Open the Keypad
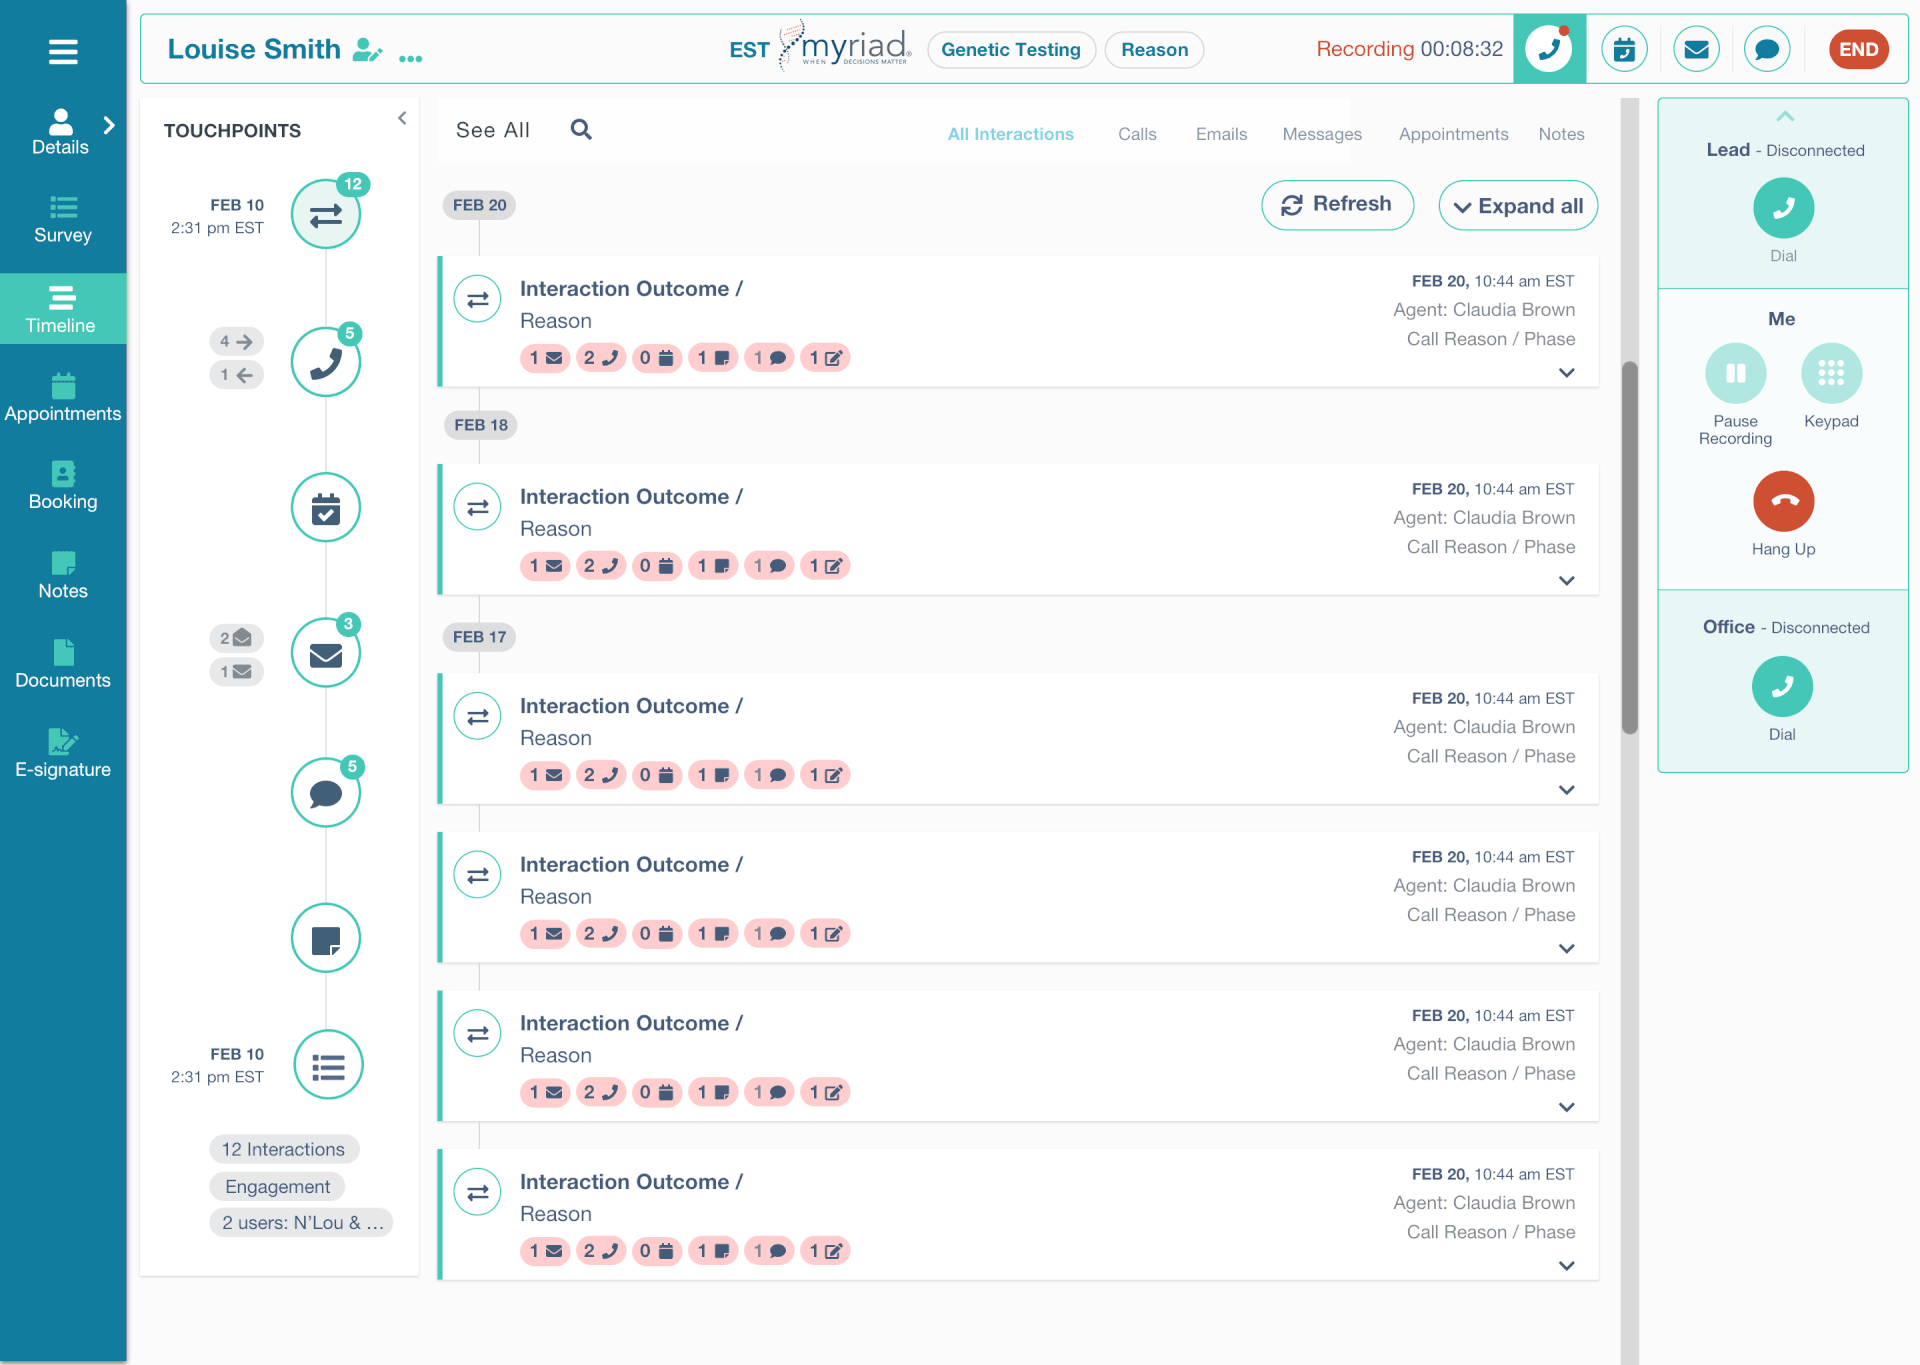 click(x=1831, y=373)
